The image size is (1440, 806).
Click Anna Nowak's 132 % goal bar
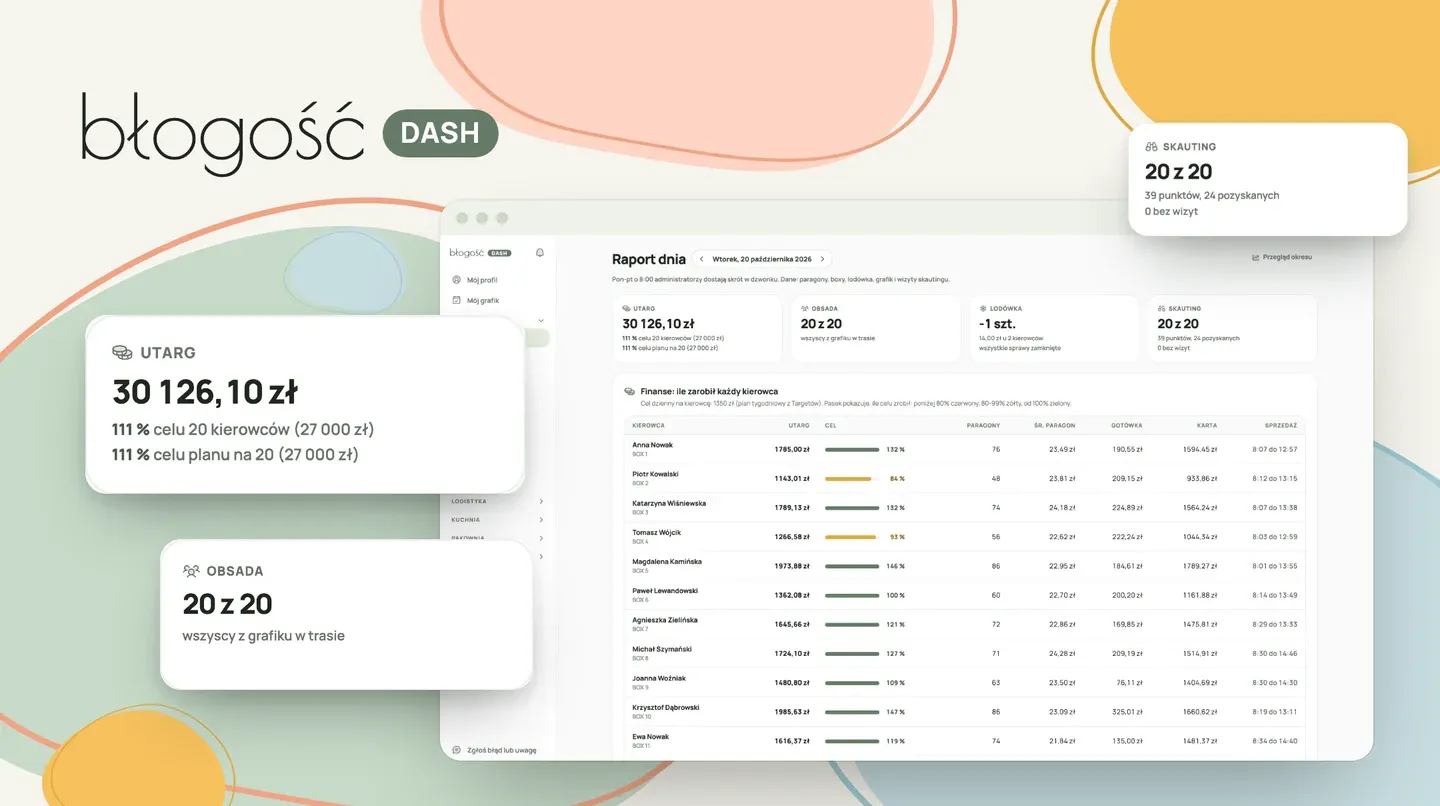[x=852, y=450]
